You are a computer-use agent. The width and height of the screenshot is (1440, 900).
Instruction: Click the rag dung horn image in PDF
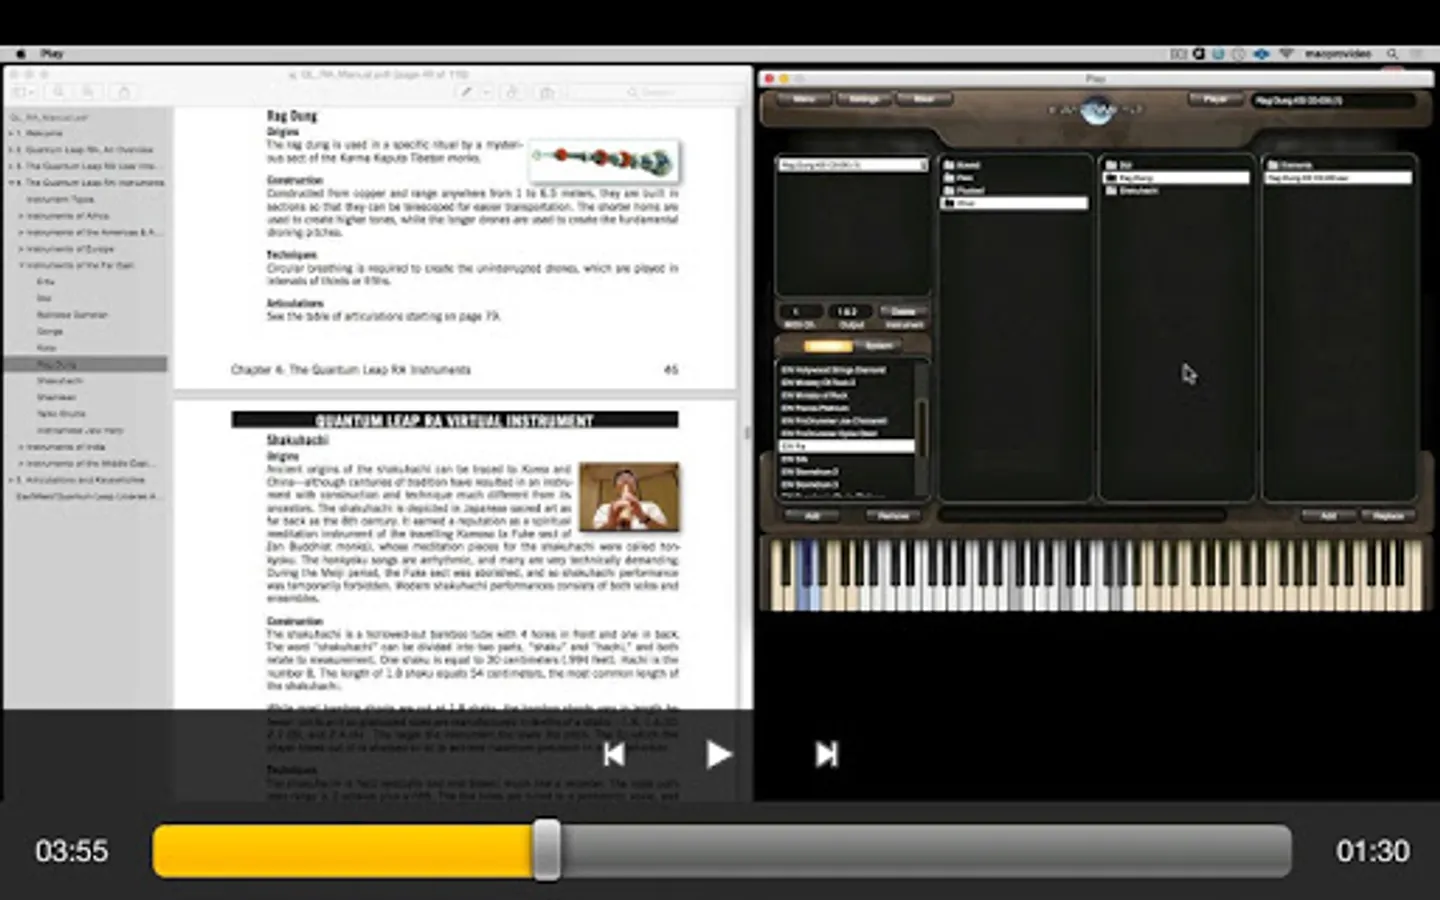coord(603,159)
